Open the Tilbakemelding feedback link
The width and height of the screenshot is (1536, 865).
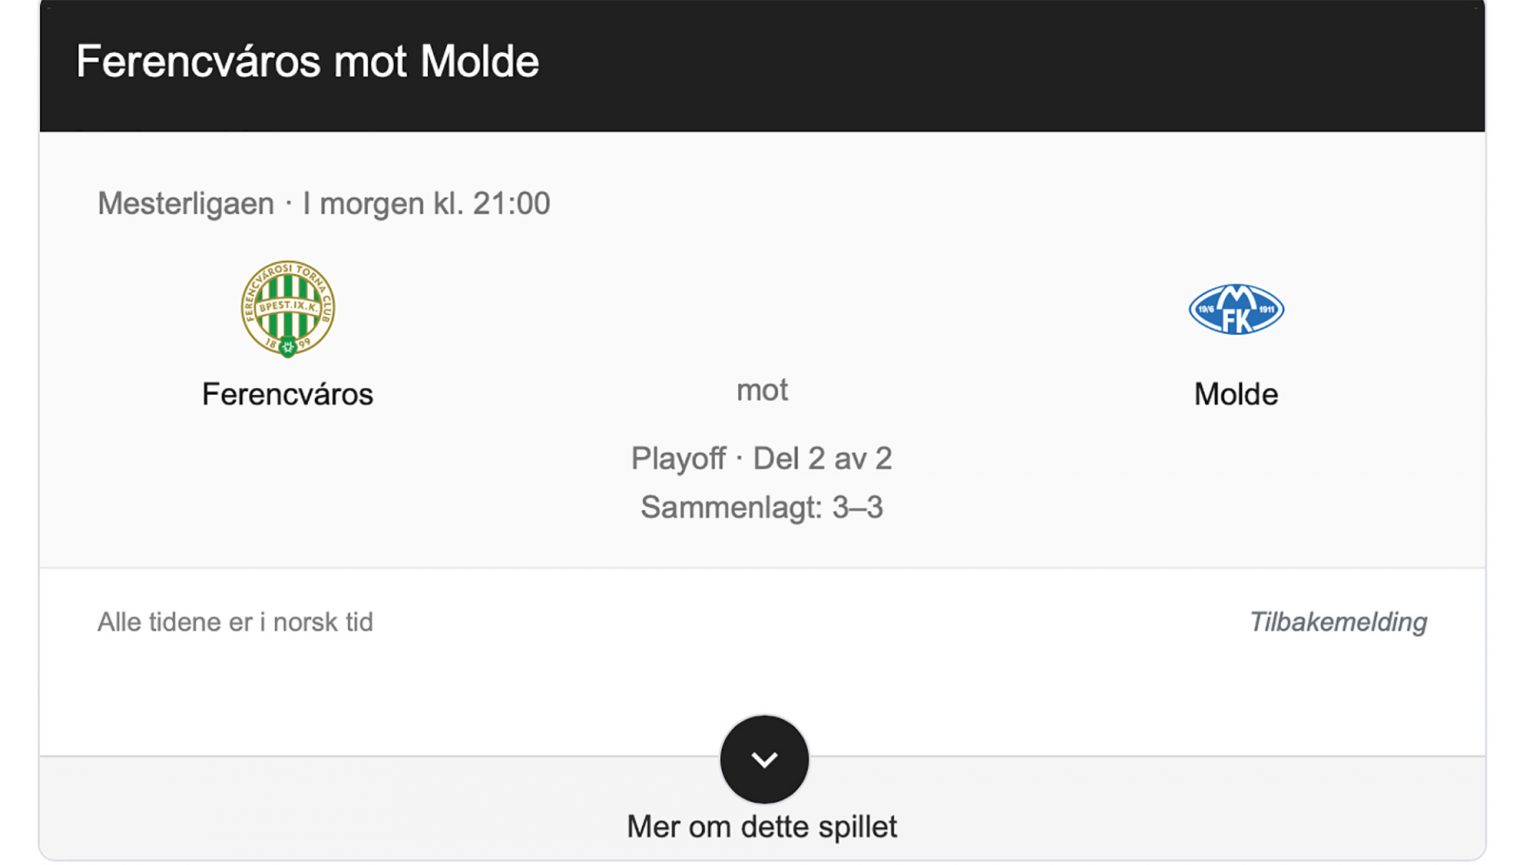(1338, 622)
